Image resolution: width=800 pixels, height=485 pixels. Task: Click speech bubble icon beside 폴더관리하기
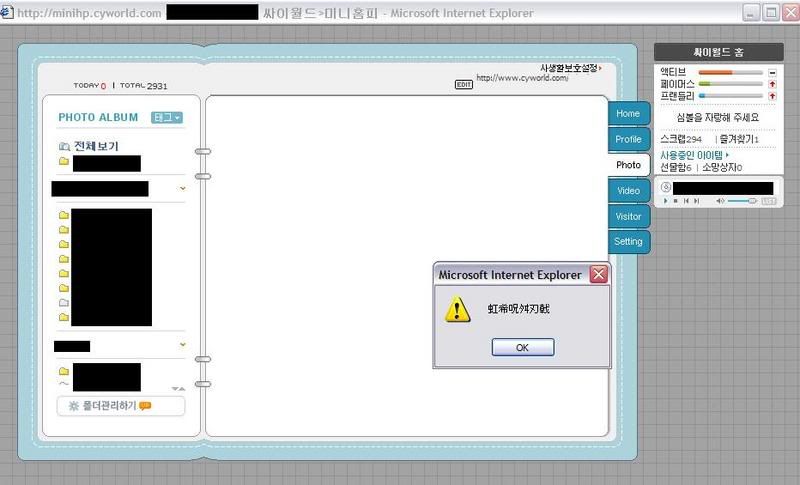(145, 406)
